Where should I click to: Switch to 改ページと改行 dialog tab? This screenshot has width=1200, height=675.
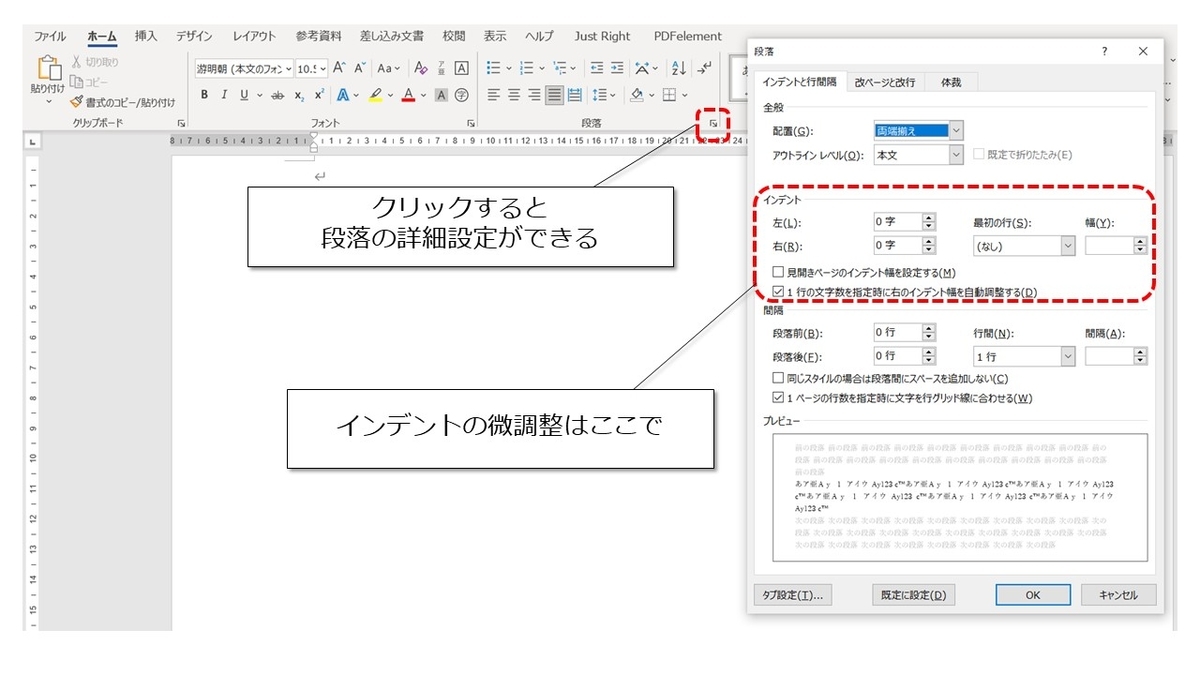coord(885,82)
